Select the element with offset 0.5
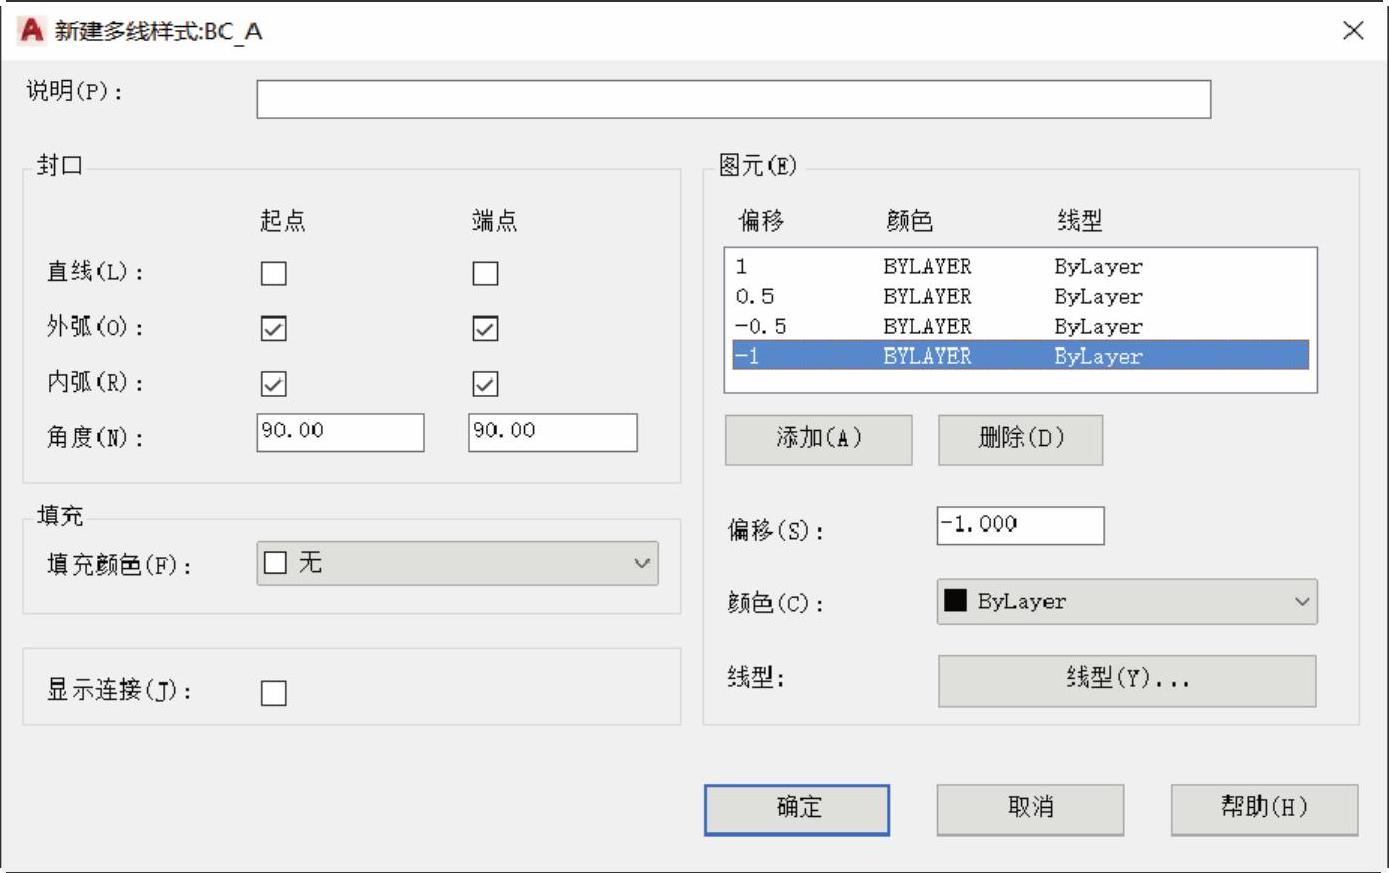The image size is (1389, 873). point(1020,297)
